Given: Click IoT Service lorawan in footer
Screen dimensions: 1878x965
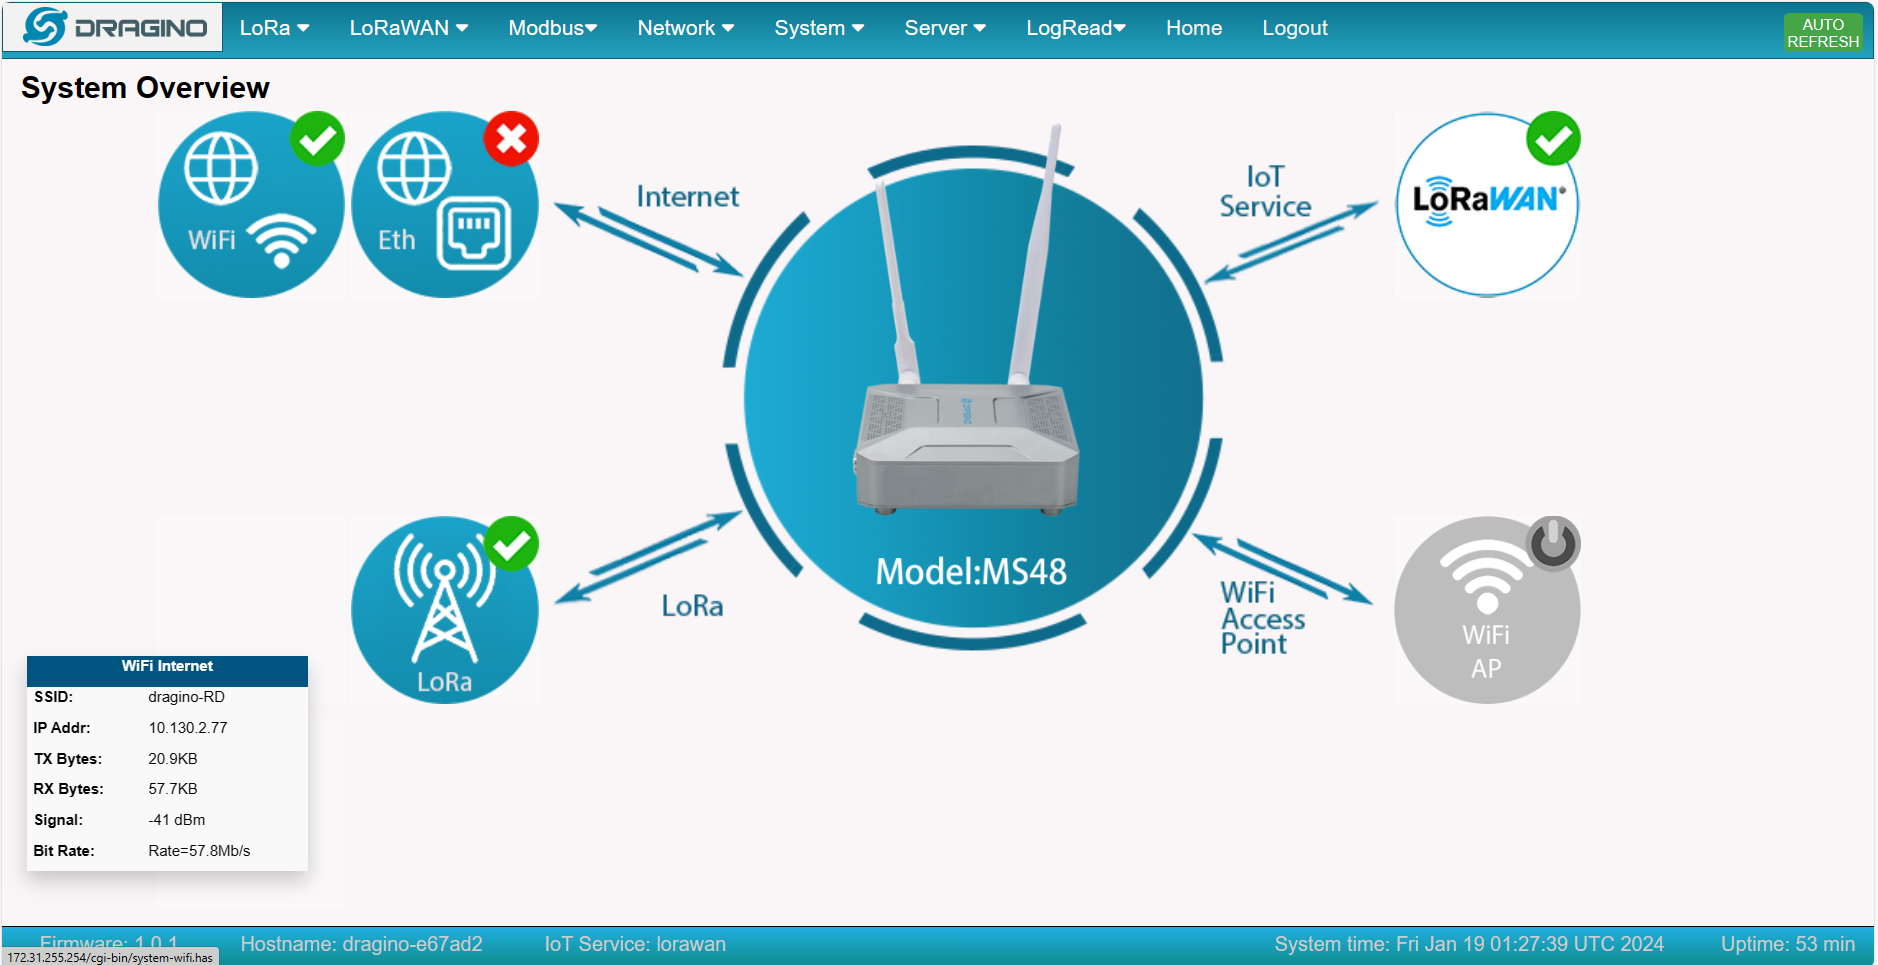Looking at the screenshot, I should coord(635,944).
